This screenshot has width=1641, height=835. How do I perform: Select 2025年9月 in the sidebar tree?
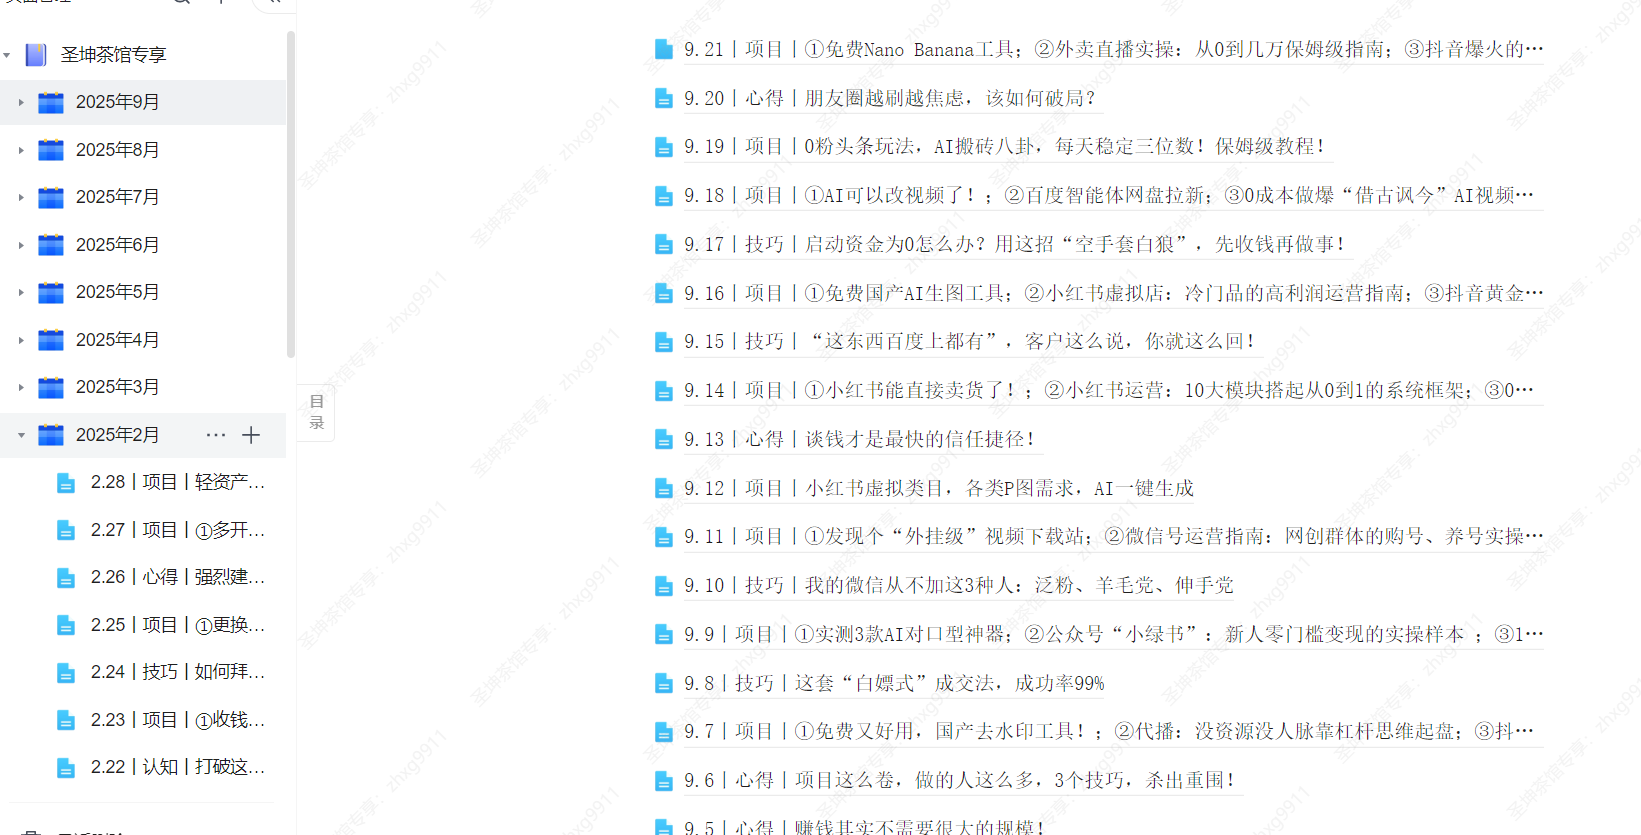point(143,102)
